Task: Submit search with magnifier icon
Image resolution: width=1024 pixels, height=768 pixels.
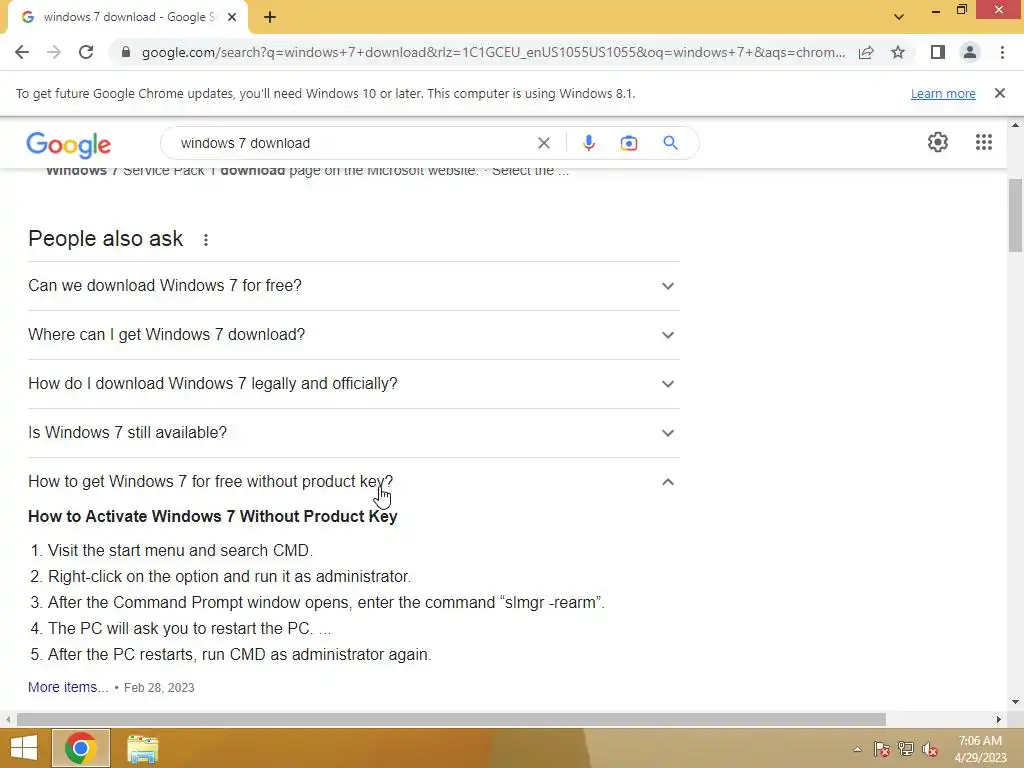Action: point(670,143)
